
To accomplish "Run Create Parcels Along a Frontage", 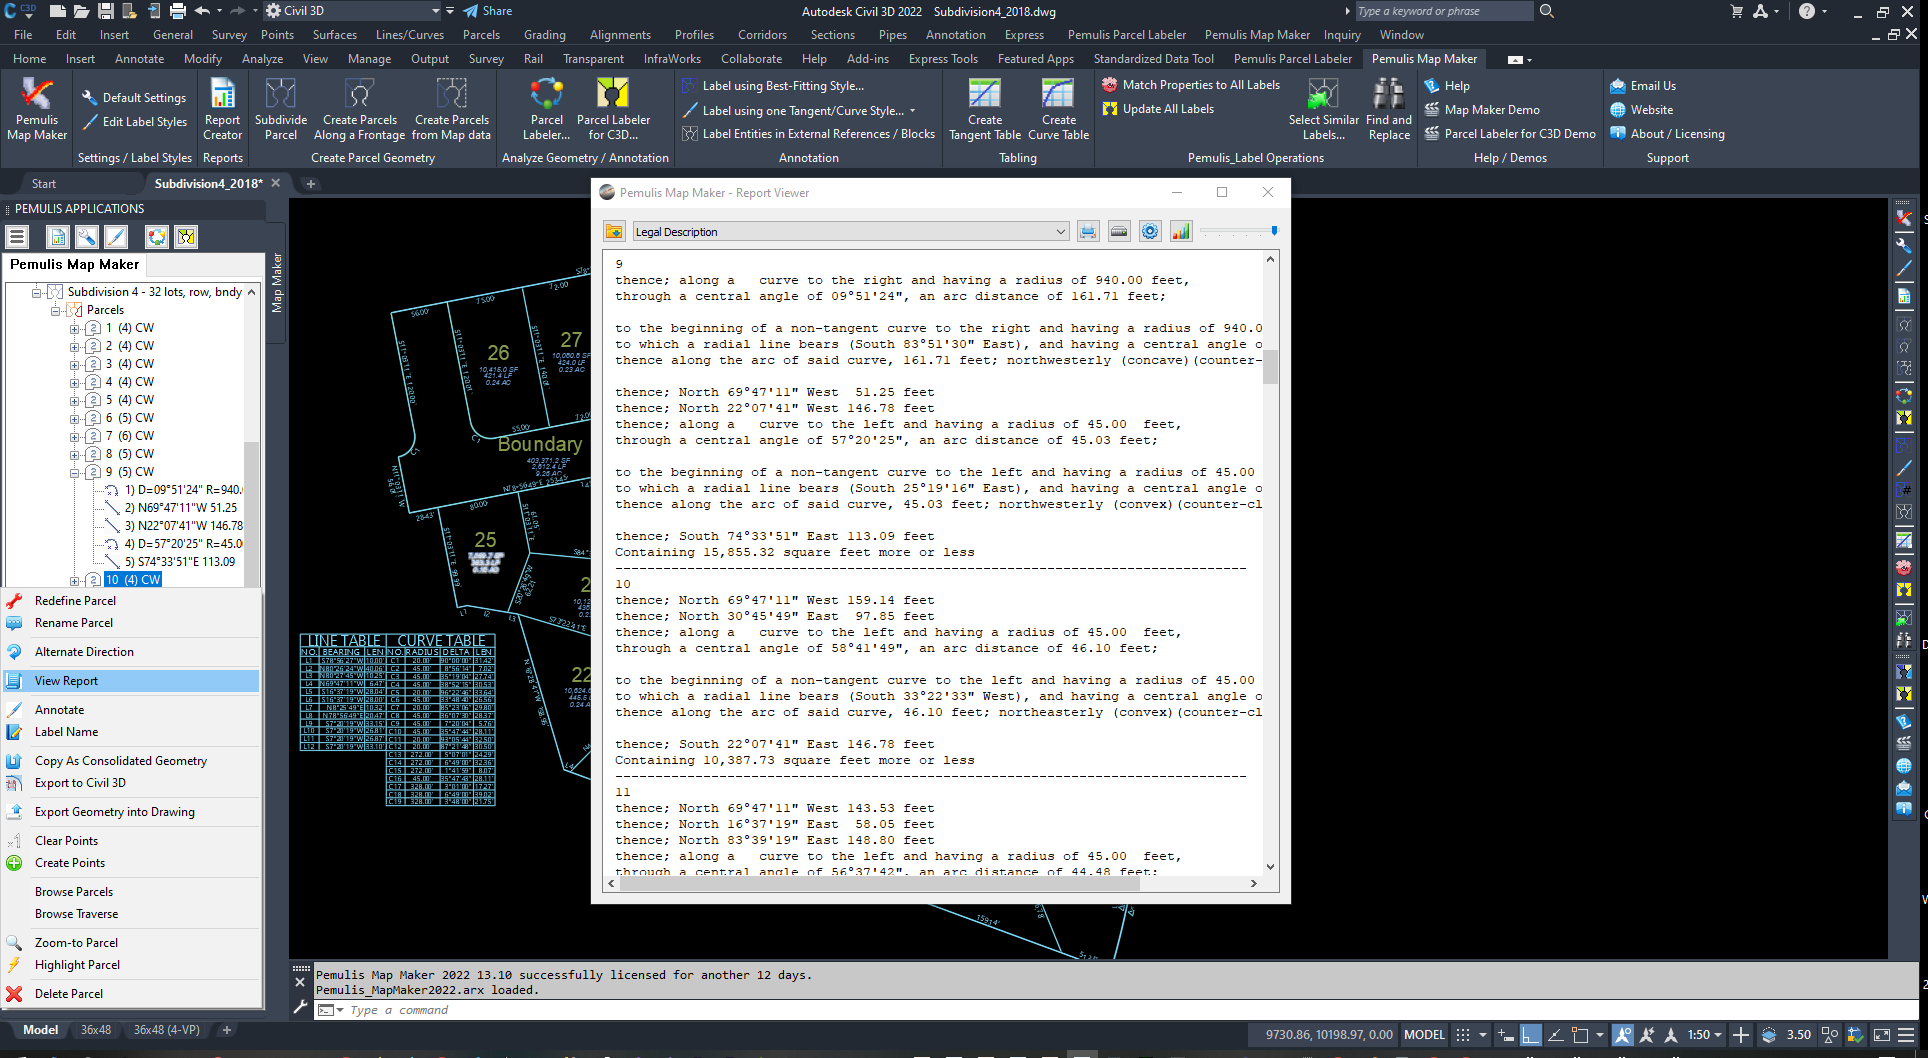I will (x=359, y=109).
